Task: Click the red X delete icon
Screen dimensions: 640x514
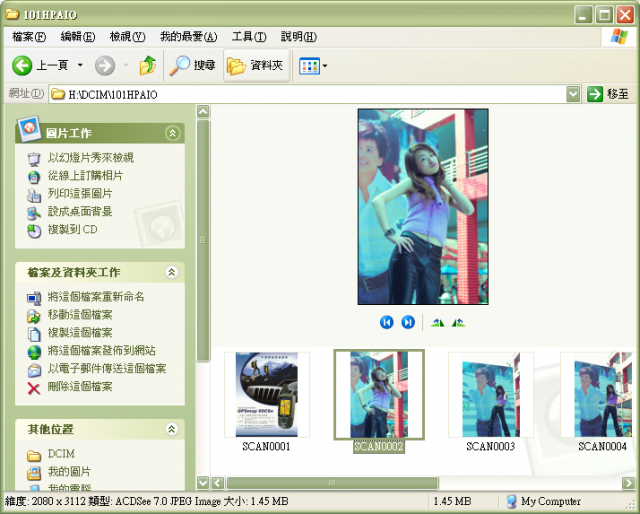Action: pos(34,388)
